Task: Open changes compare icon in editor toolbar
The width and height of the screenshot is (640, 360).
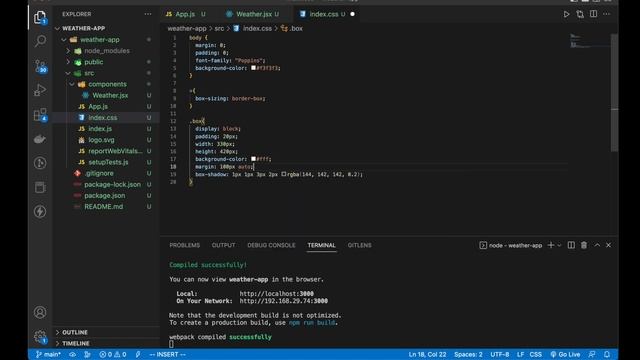Action: 580,14
